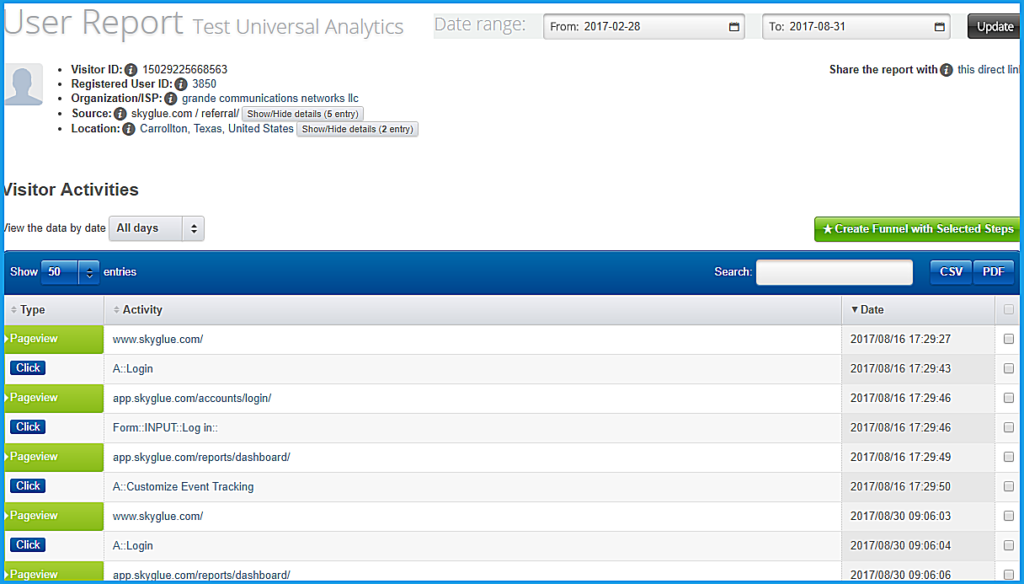Click the info icon next to Organization/ISP
Screen dimensions: 1024x584
(x=170, y=99)
